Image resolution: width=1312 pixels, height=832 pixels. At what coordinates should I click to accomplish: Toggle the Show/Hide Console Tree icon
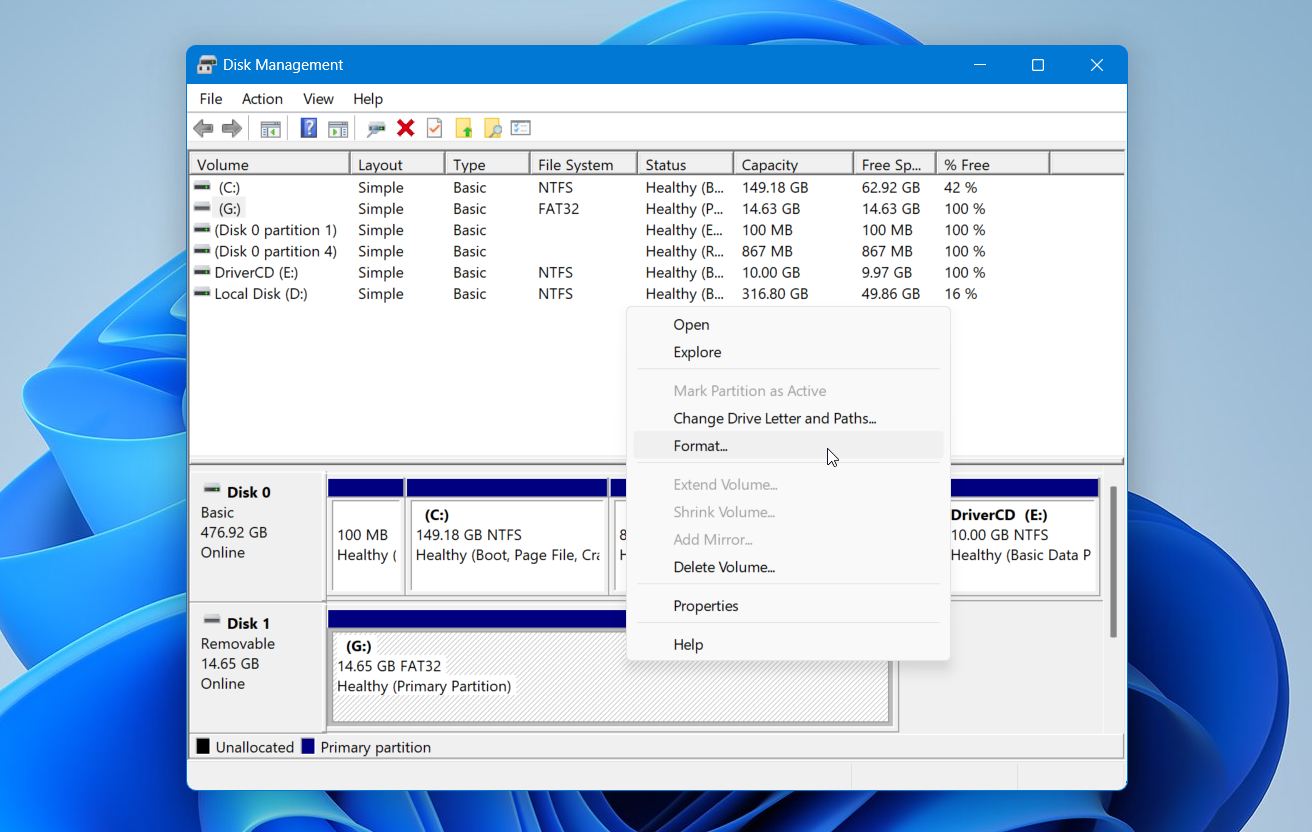(270, 128)
